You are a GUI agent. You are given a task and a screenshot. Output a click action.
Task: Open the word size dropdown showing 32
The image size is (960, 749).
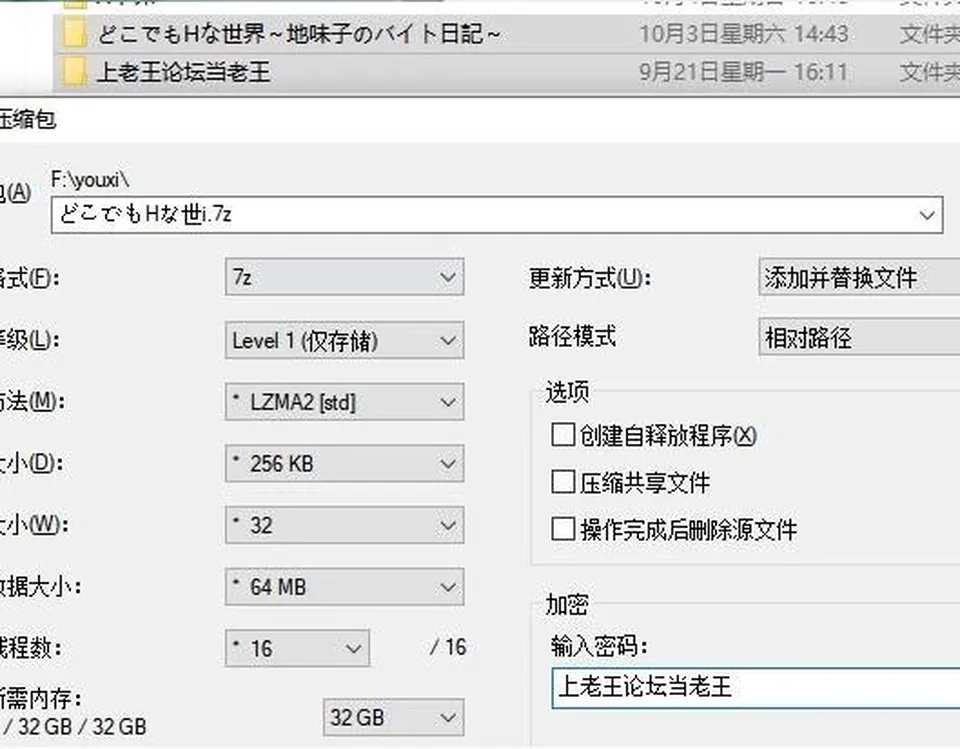tap(344, 525)
